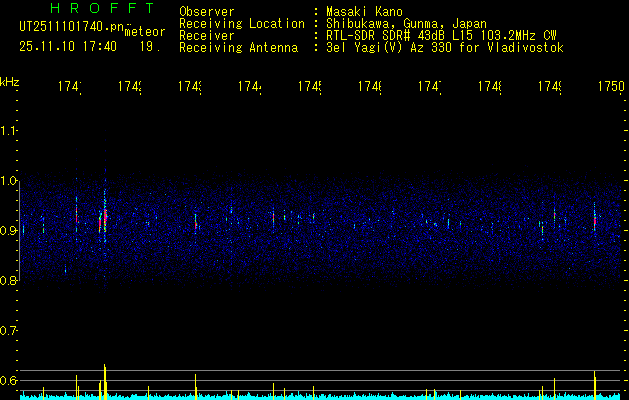Viewport: 629px width, 400px height.
Task: Click the 1741 time axis label
Action: [x=69, y=86]
